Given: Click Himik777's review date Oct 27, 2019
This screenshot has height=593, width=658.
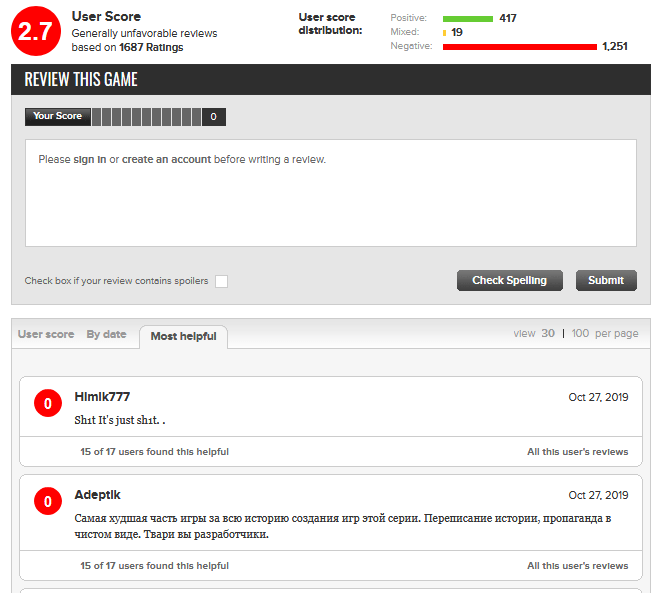Looking at the screenshot, I should coord(598,397).
